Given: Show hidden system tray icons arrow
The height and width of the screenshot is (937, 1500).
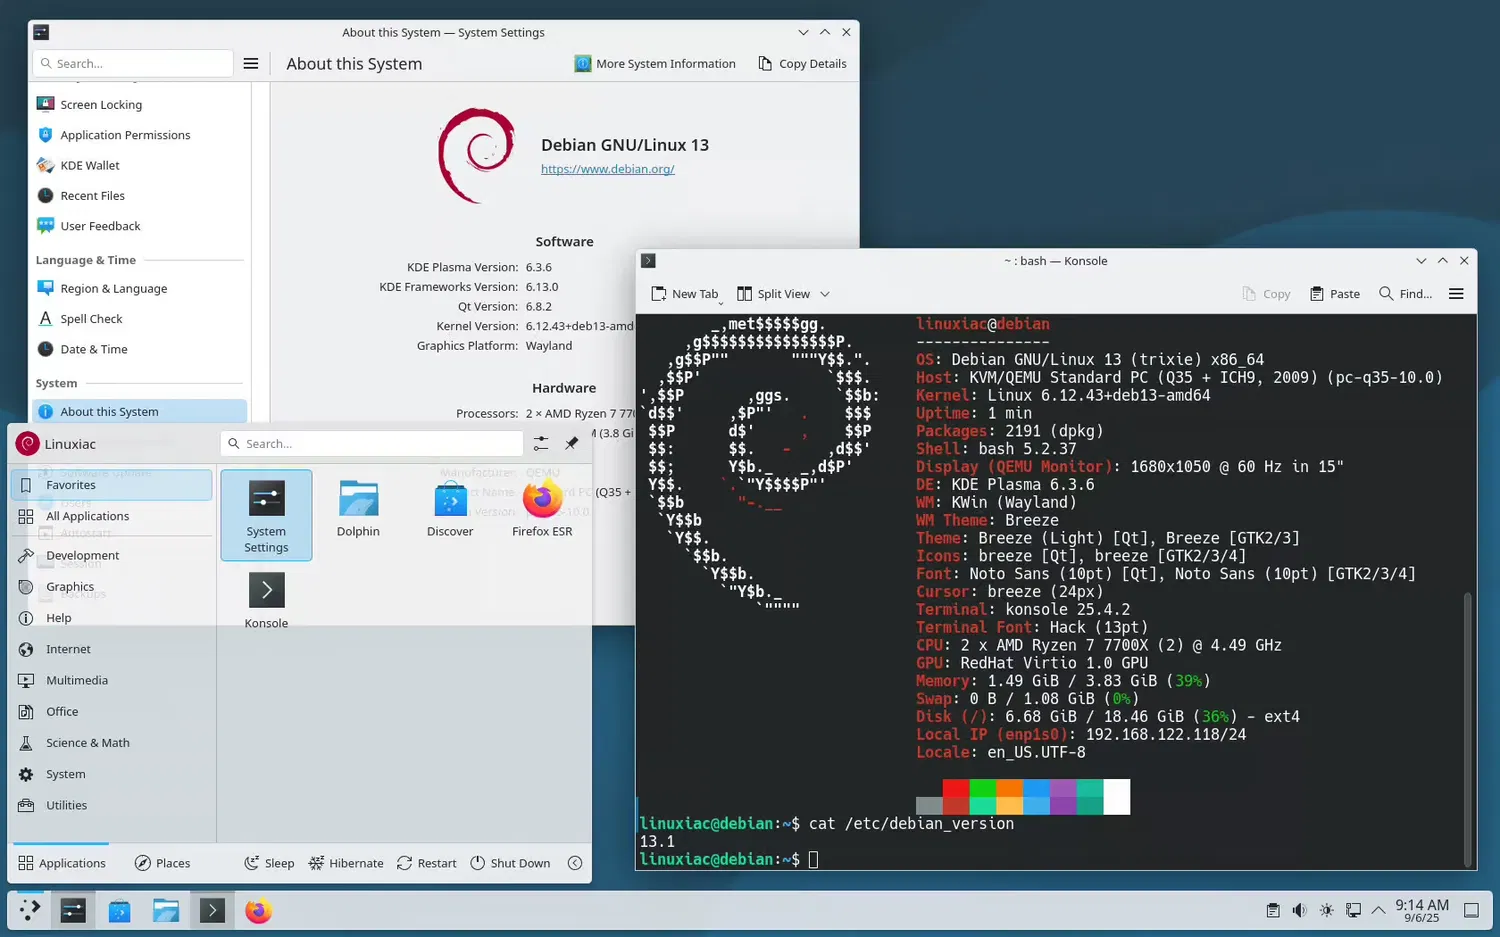Looking at the screenshot, I should (1378, 910).
